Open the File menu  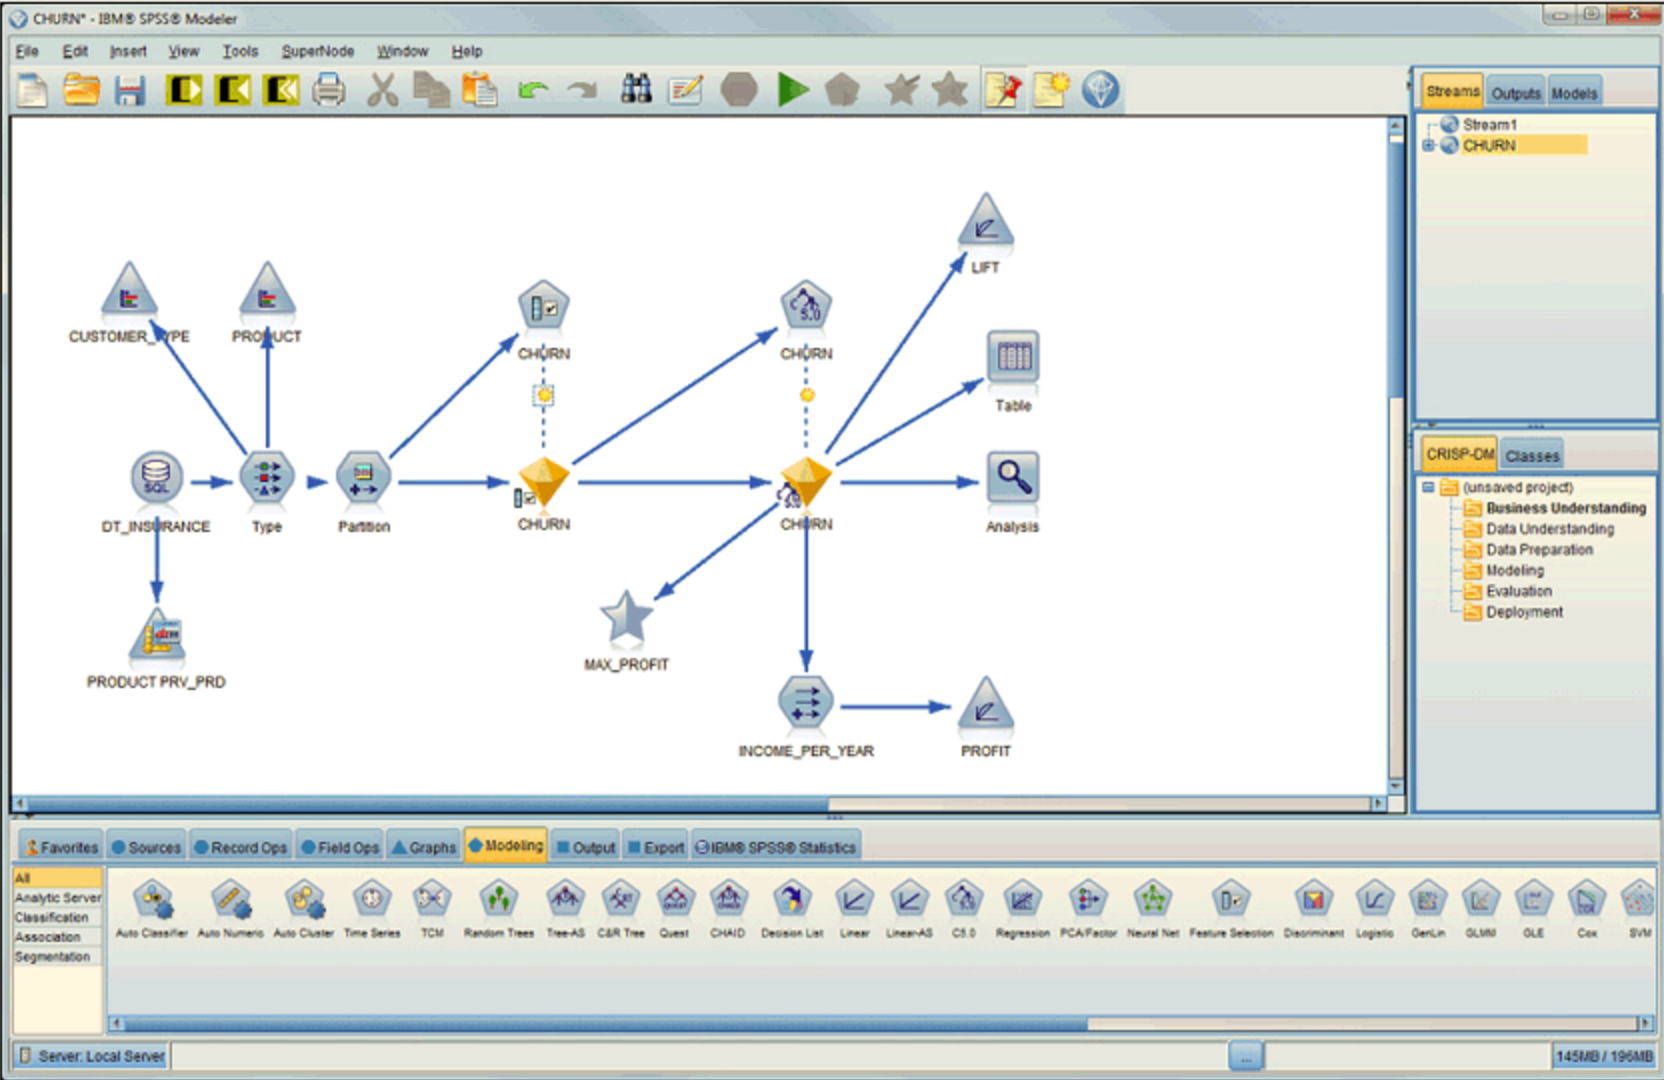(27, 51)
